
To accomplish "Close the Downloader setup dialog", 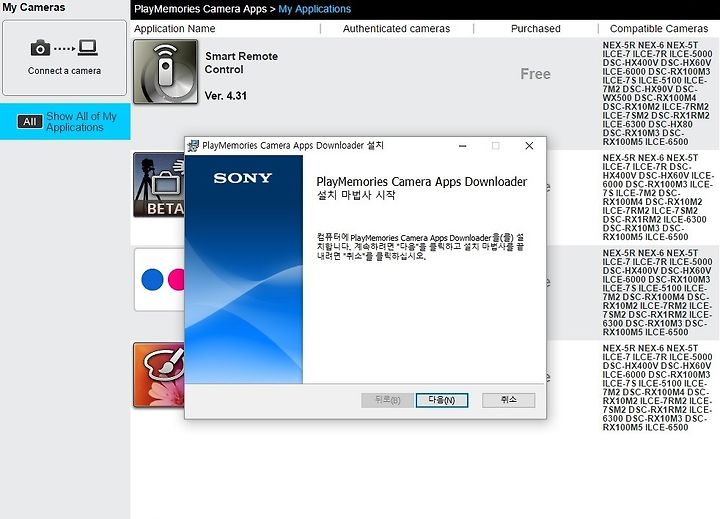I will 529,146.
